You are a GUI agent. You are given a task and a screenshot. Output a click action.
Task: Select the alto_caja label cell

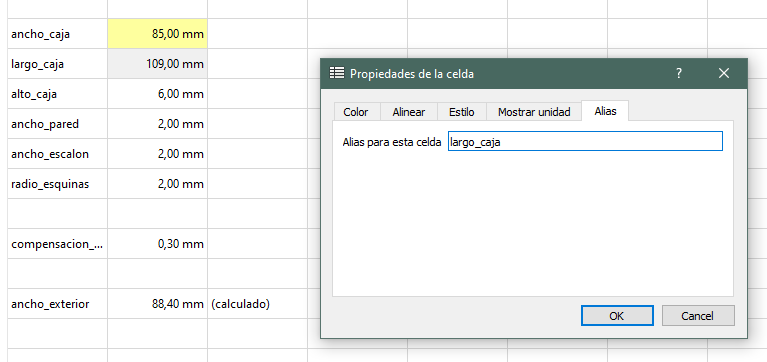point(57,94)
